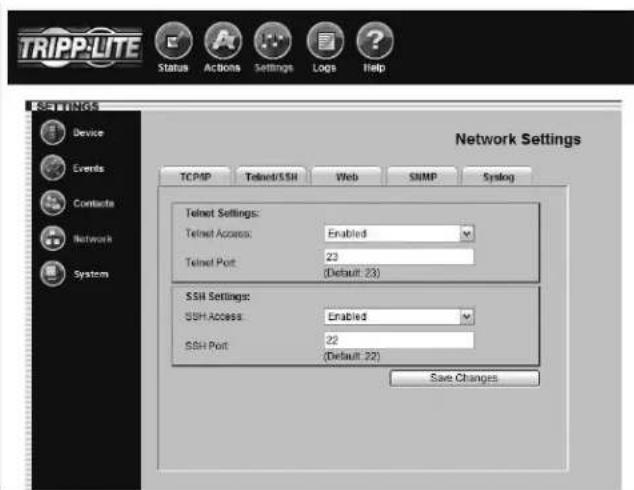Click the Contacts label in sidebar

(x=93, y=203)
